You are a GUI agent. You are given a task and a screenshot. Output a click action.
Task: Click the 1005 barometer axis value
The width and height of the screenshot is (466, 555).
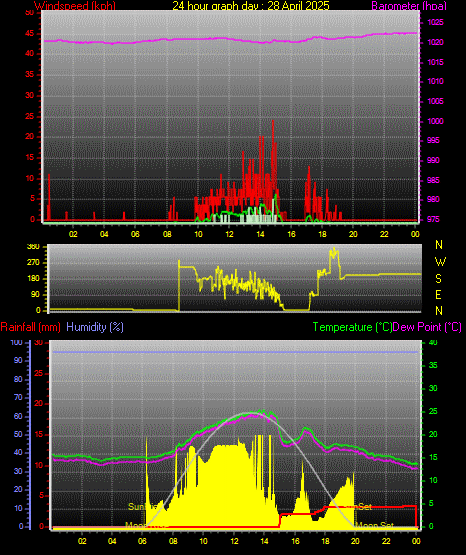435,101
